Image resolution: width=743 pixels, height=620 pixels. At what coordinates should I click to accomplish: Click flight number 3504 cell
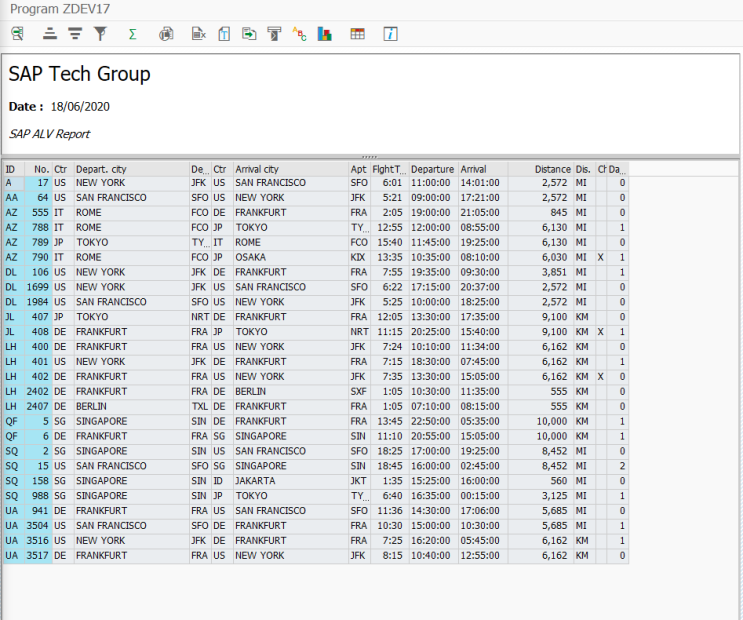[x=38, y=526]
